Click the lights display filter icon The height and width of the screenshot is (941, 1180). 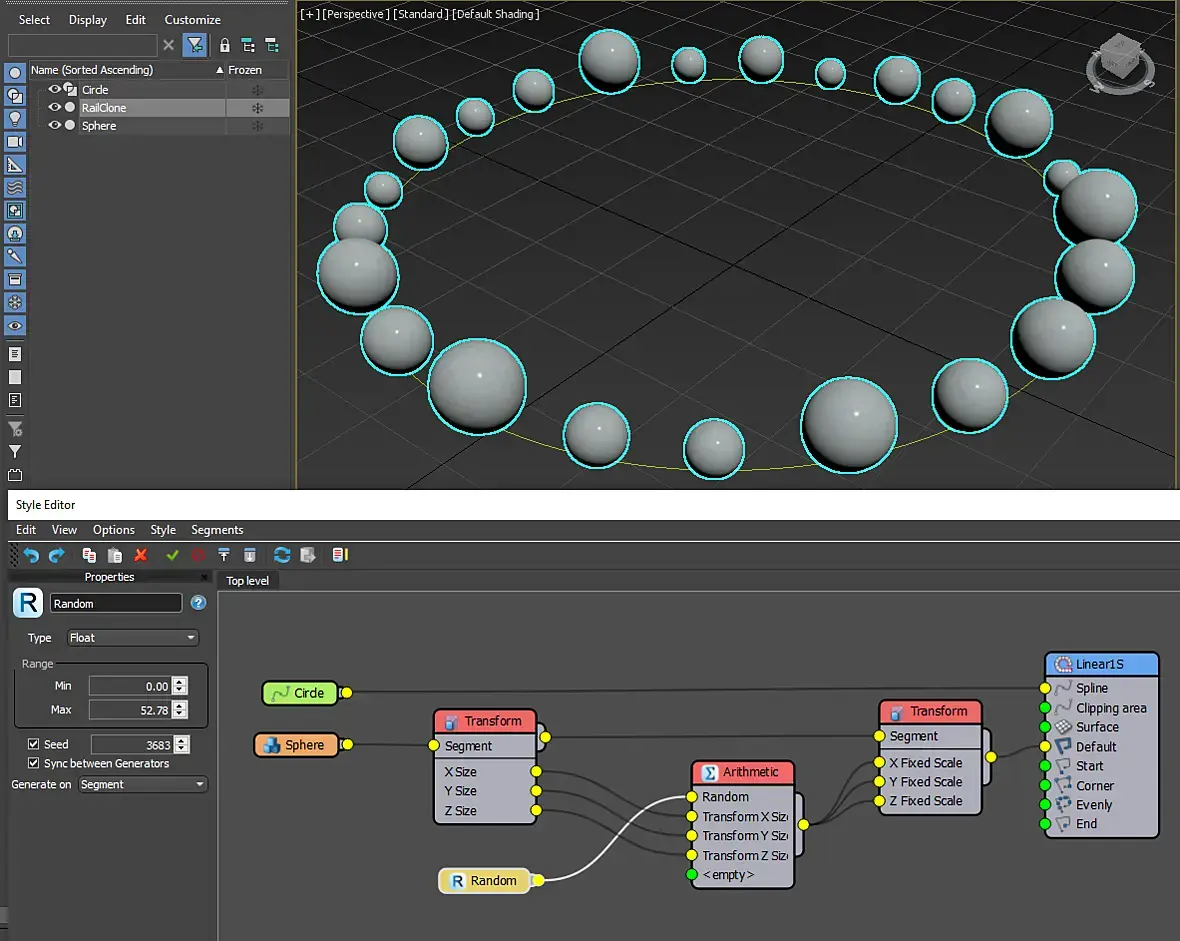tap(15, 118)
